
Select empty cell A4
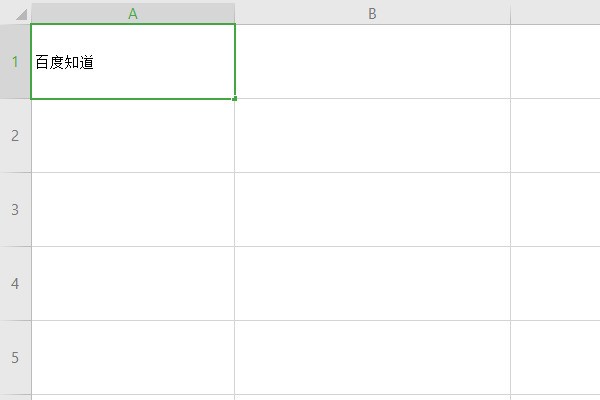(133, 283)
